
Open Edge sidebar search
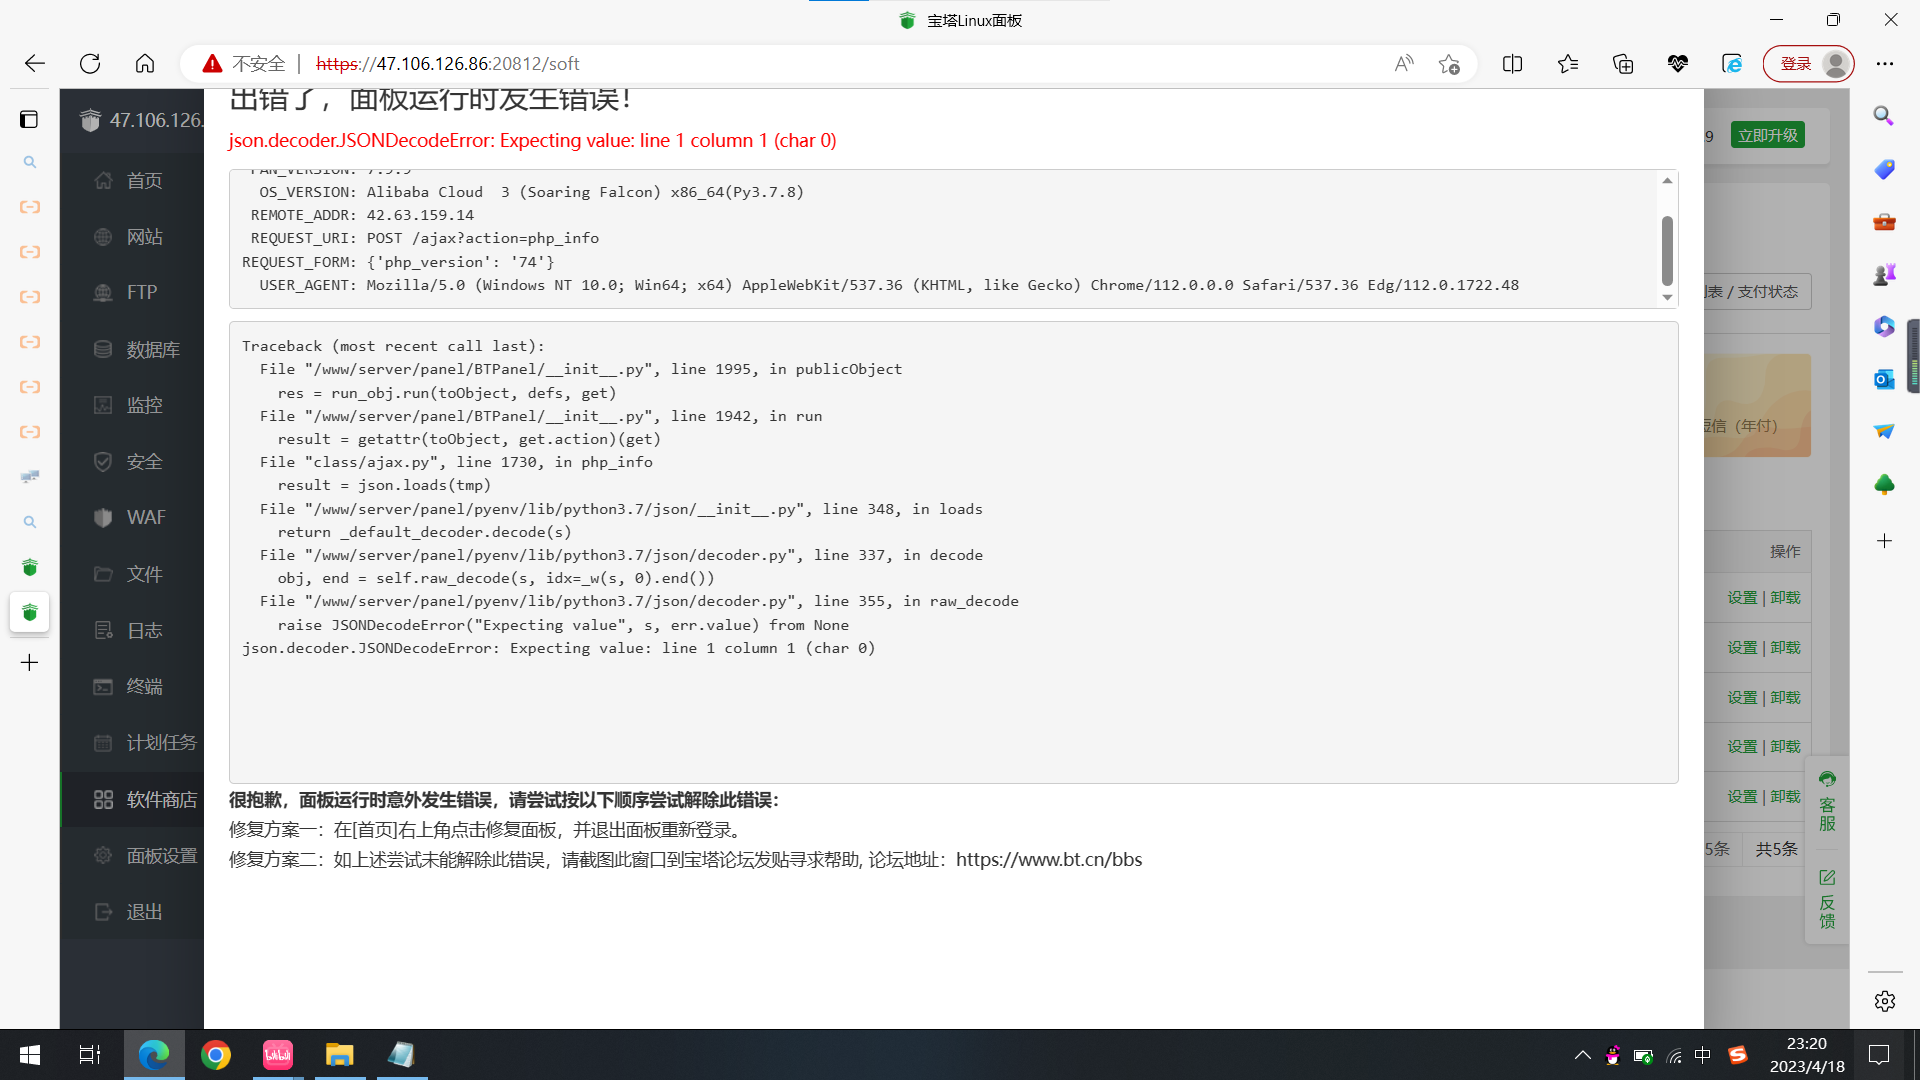tap(1884, 116)
